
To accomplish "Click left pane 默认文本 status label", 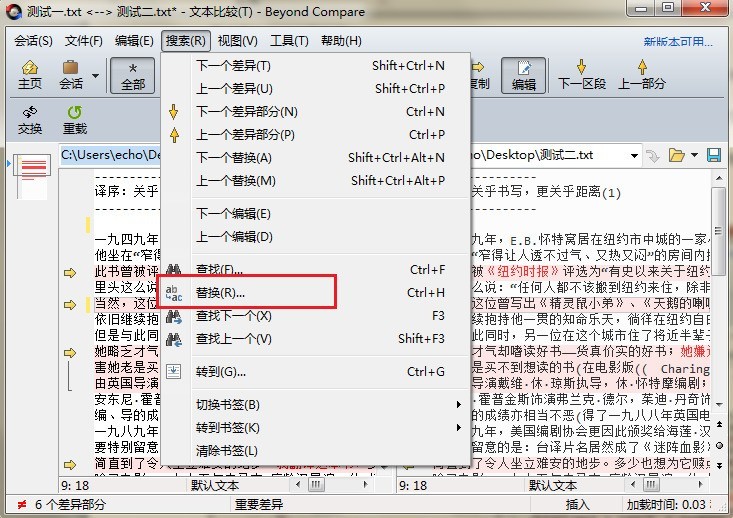I will coord(215,486).
